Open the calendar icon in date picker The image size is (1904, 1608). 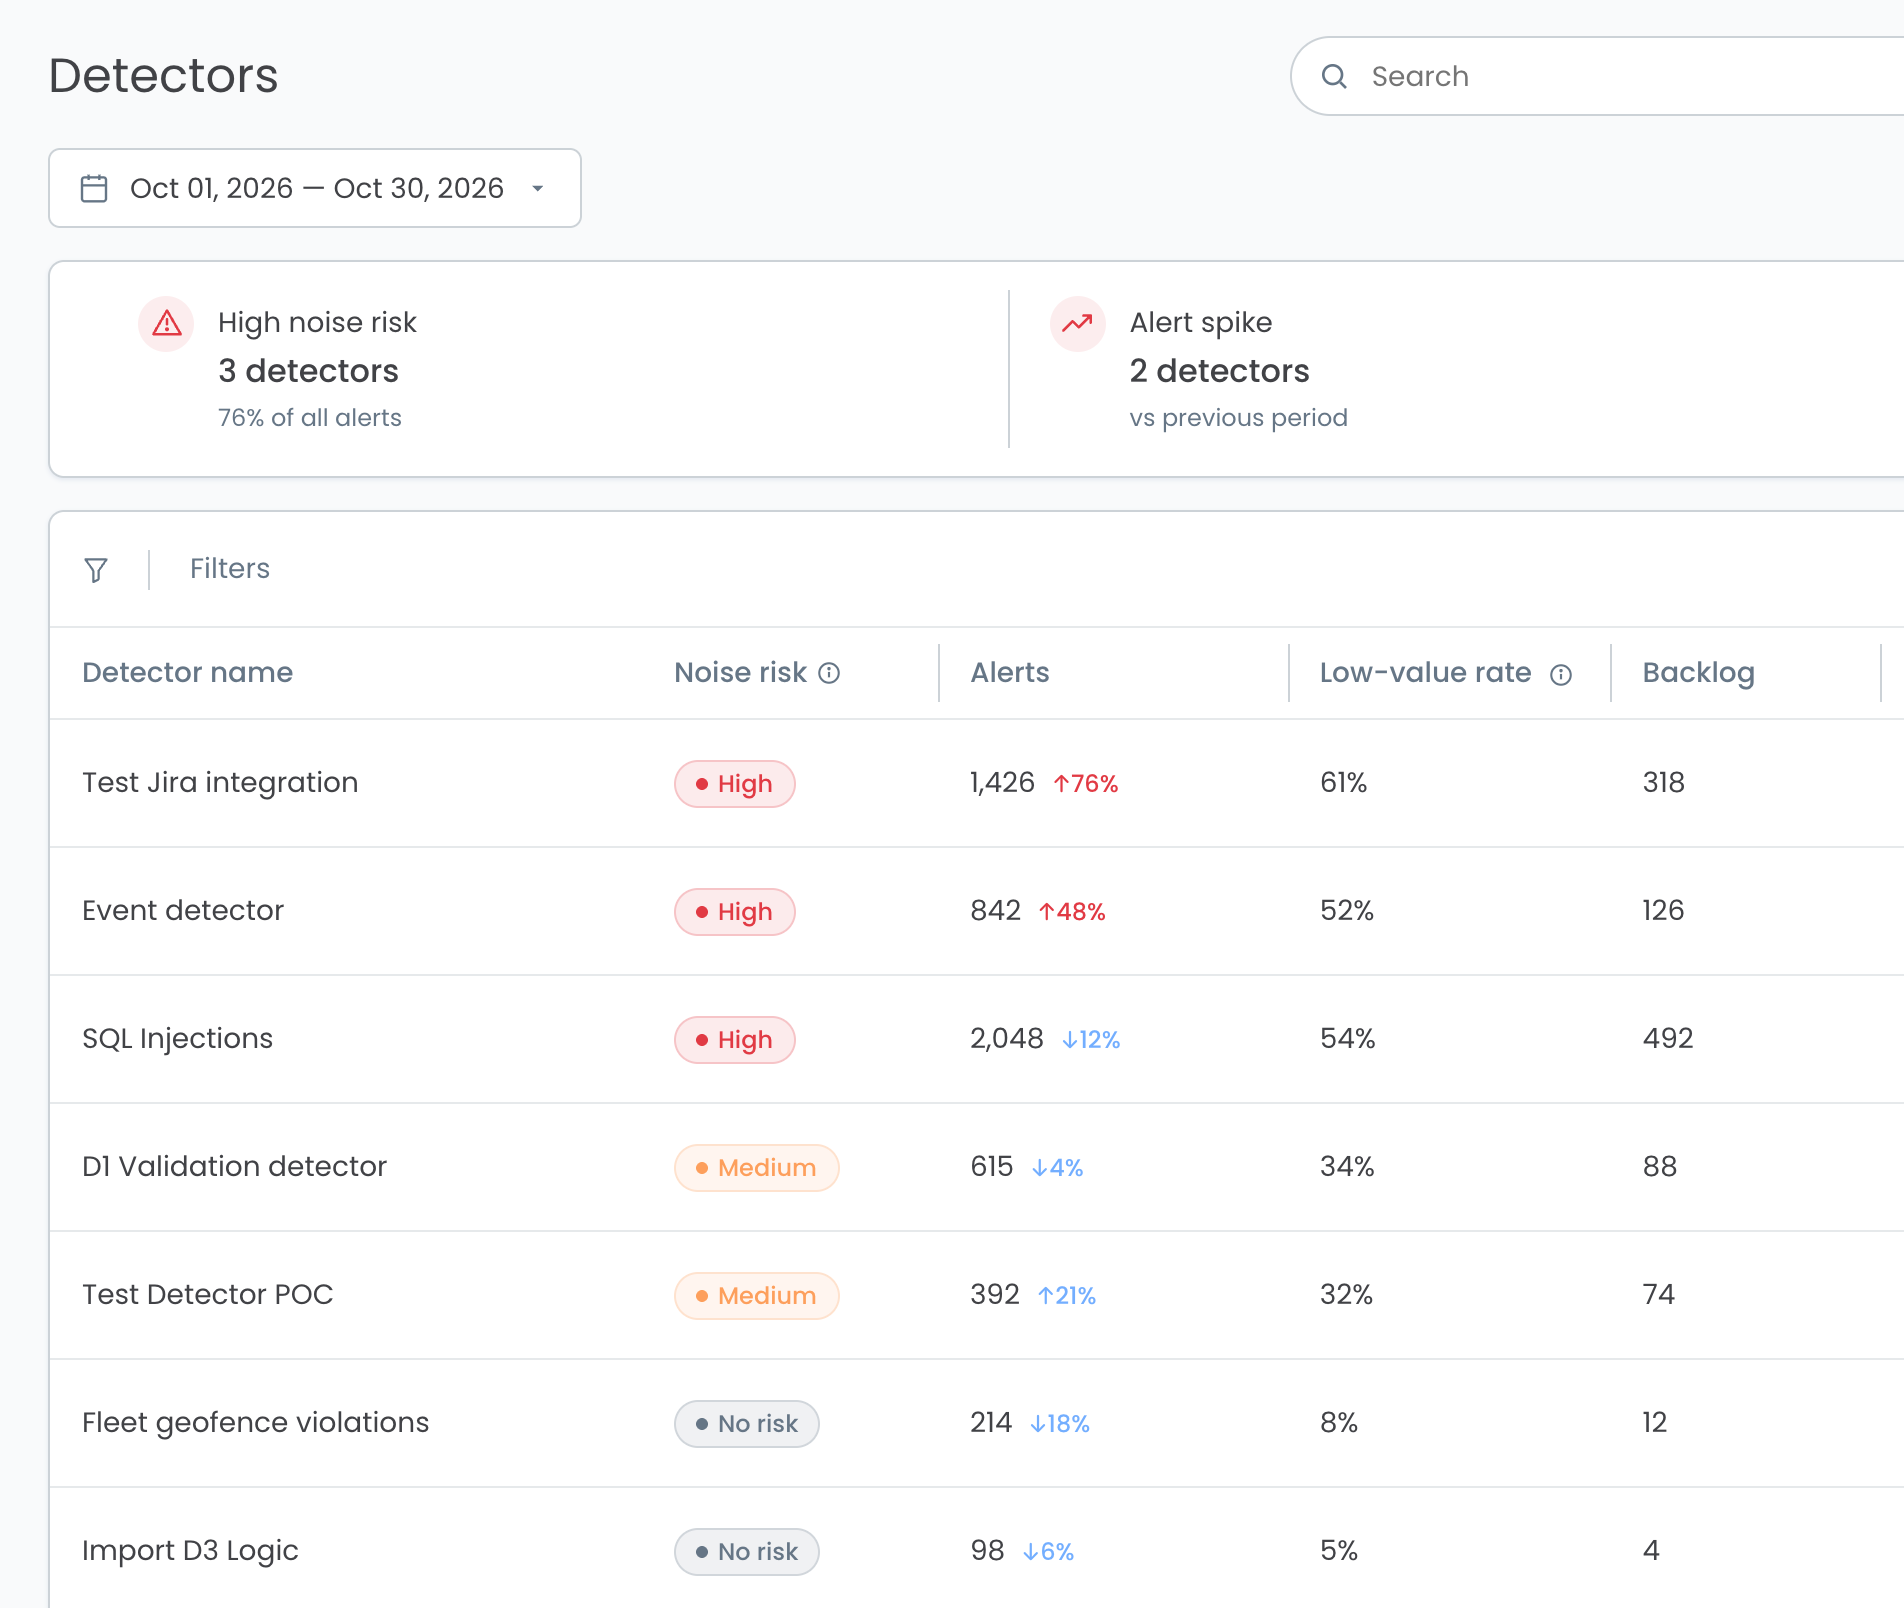tap(94, 188)
